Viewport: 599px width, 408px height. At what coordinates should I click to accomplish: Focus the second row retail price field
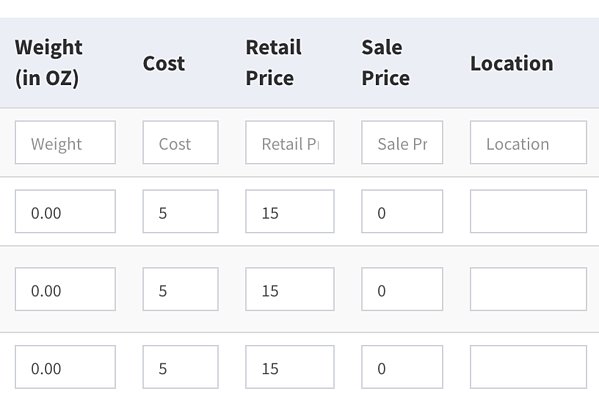290,289
